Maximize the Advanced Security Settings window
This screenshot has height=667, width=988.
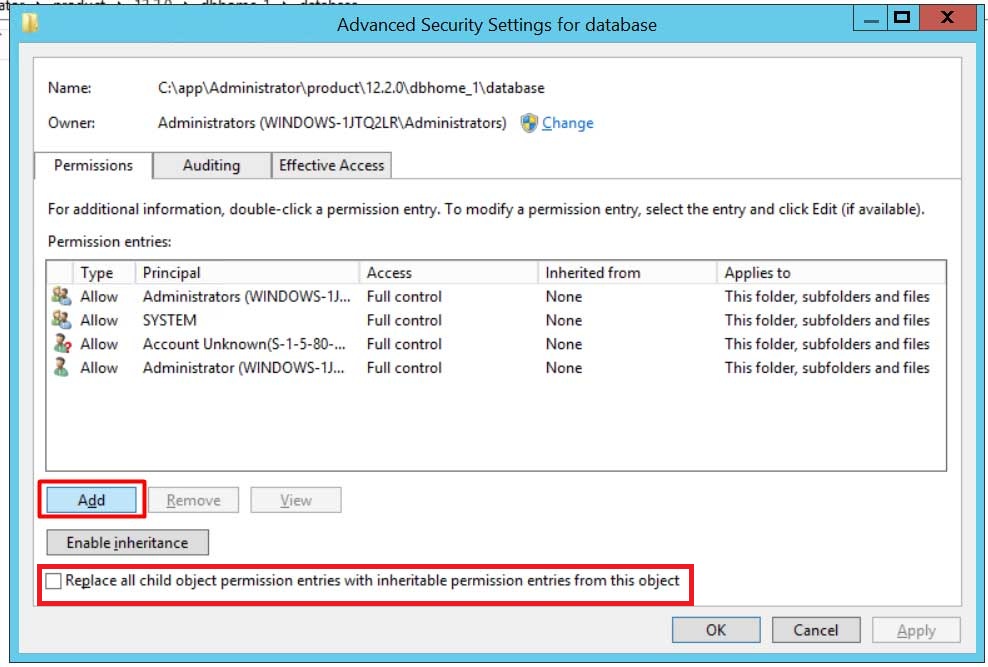click(902, 17)
